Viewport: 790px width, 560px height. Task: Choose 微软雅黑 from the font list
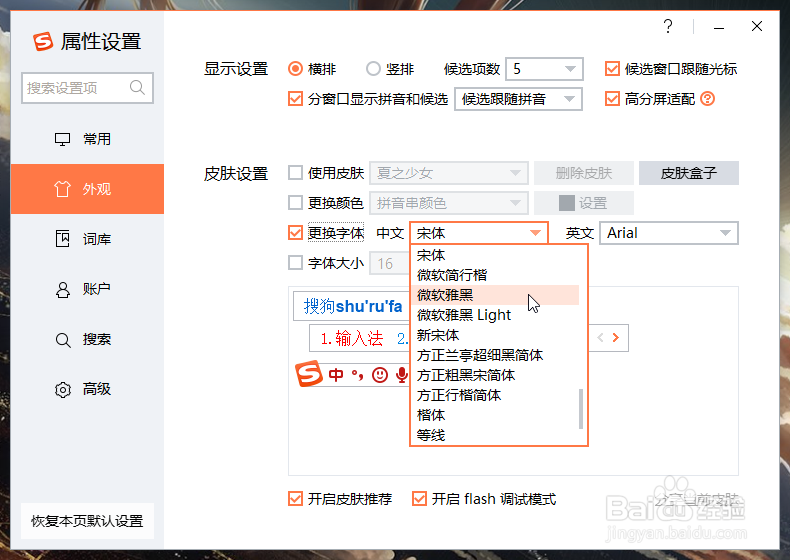(x=495, y=295)
